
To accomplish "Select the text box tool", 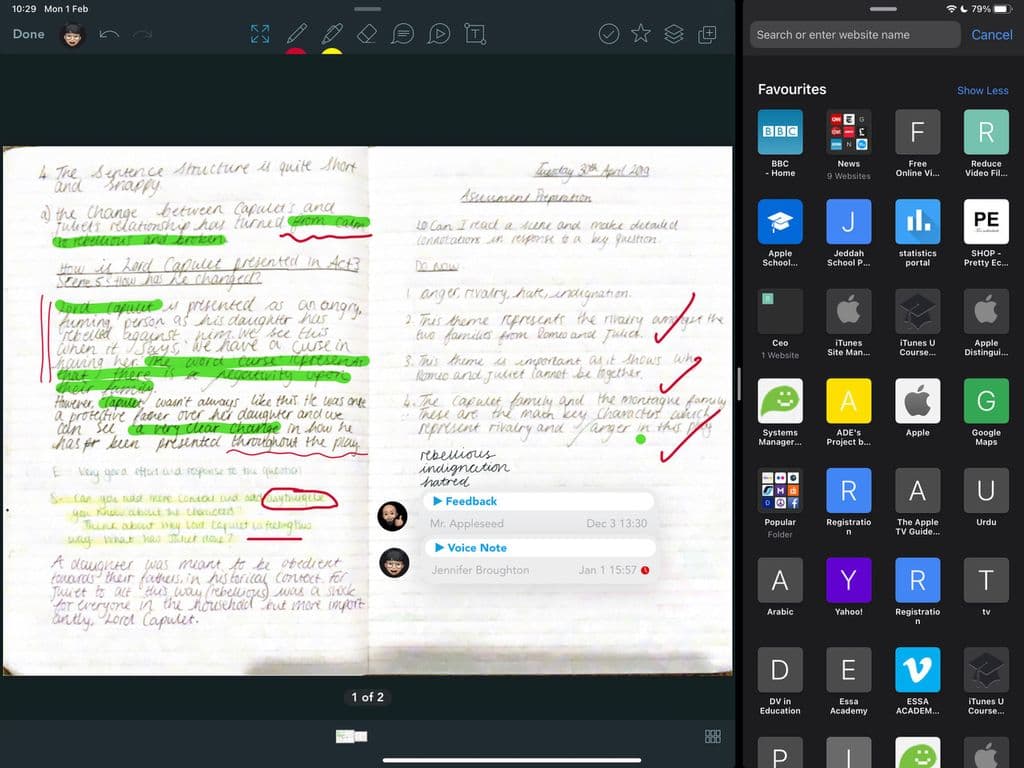I will [x=475, y=34].
